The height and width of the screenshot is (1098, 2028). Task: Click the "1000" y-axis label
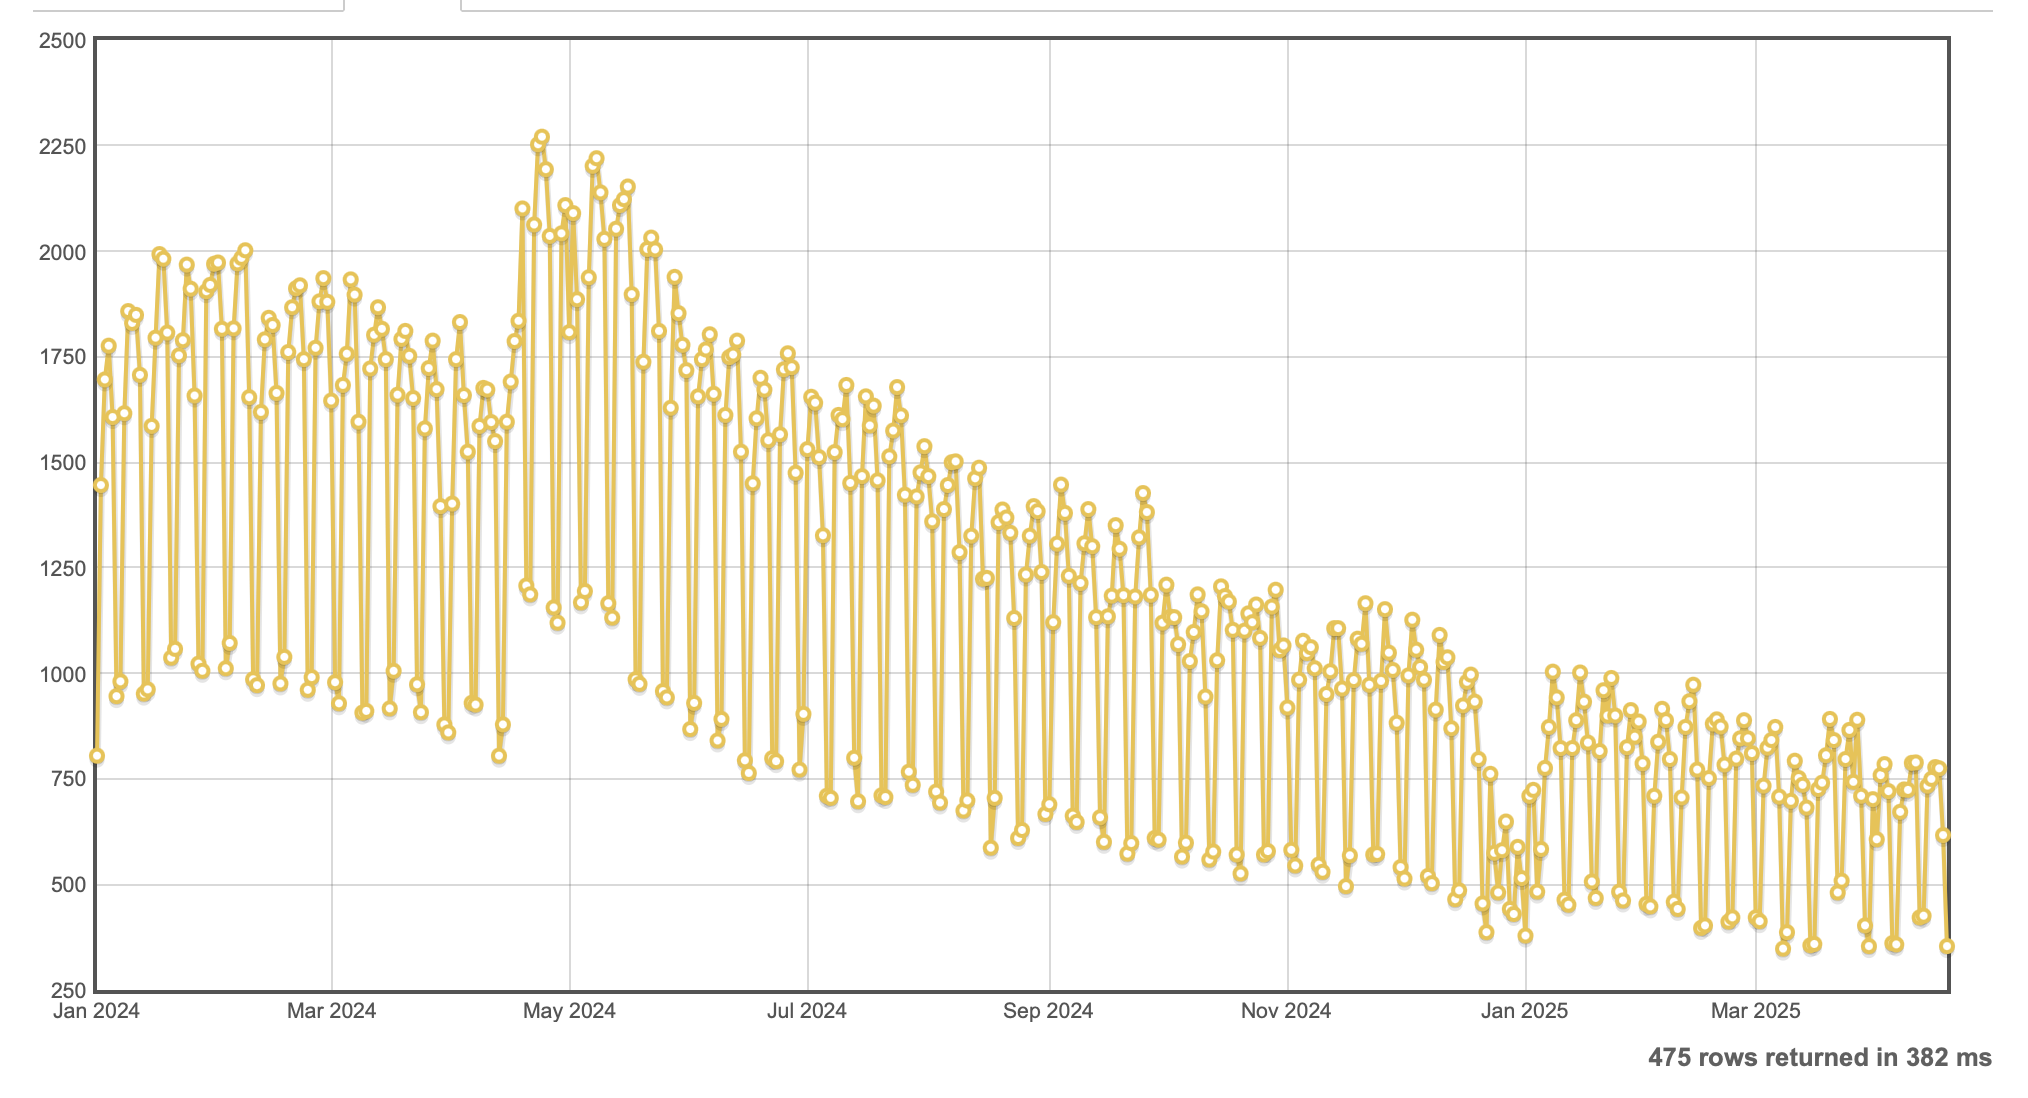coord(62,674)
